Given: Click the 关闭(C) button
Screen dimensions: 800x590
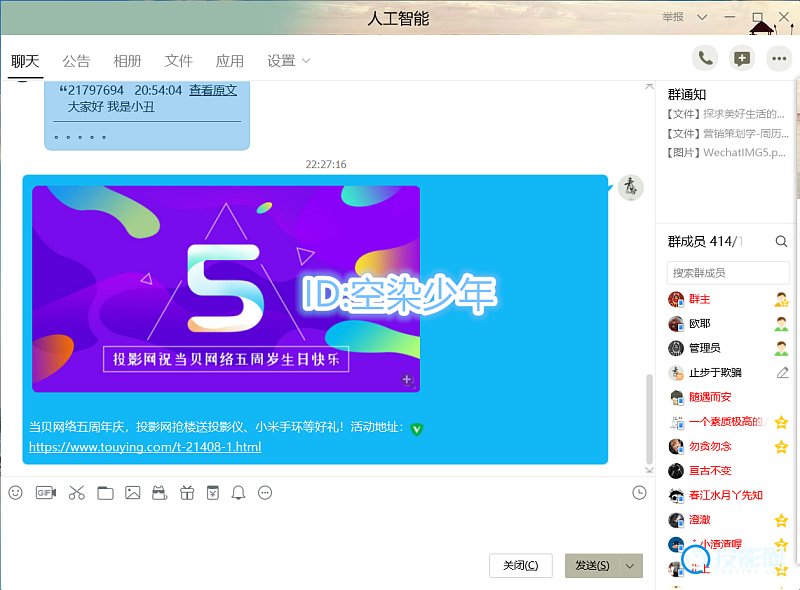Looking at the screenshot, I should pyautogui.click(x=520, y=566).
